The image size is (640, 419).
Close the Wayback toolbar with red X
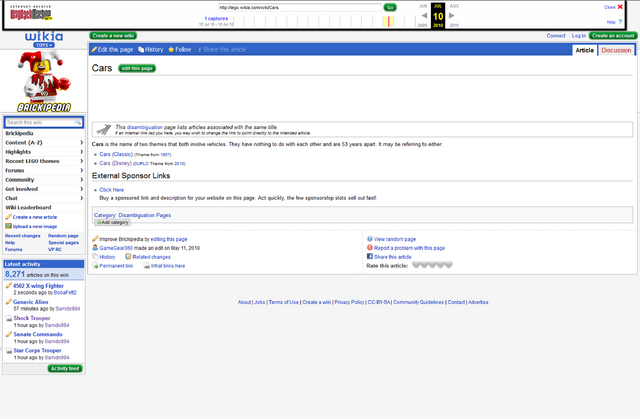tap(620, 7)
